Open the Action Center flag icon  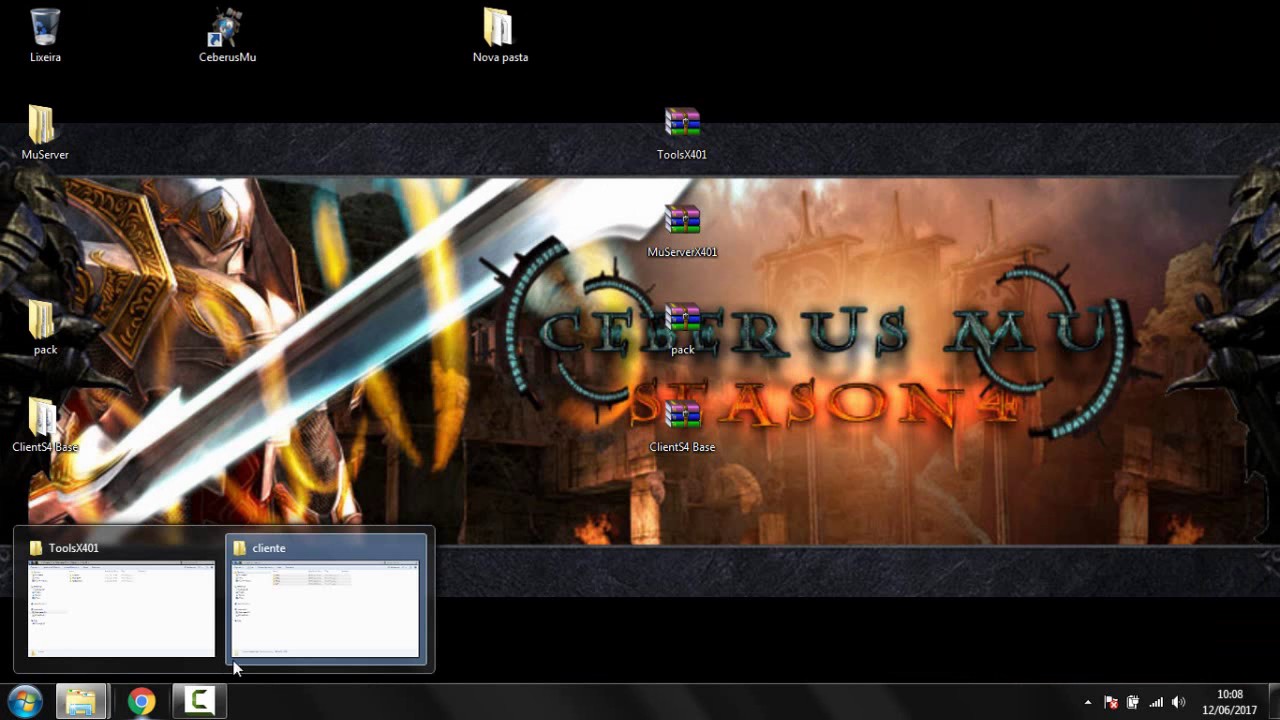[1111, 702]
